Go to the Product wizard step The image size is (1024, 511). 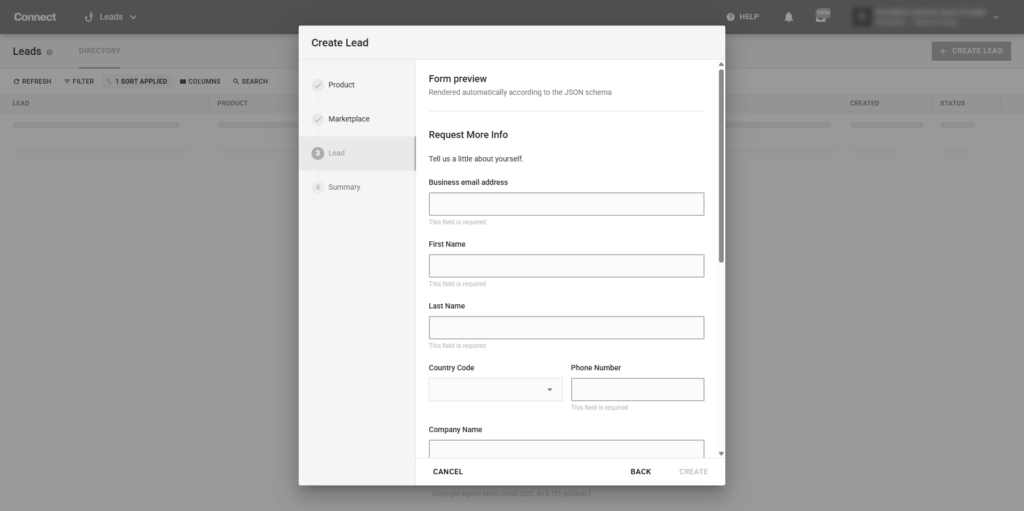point(341,85)
